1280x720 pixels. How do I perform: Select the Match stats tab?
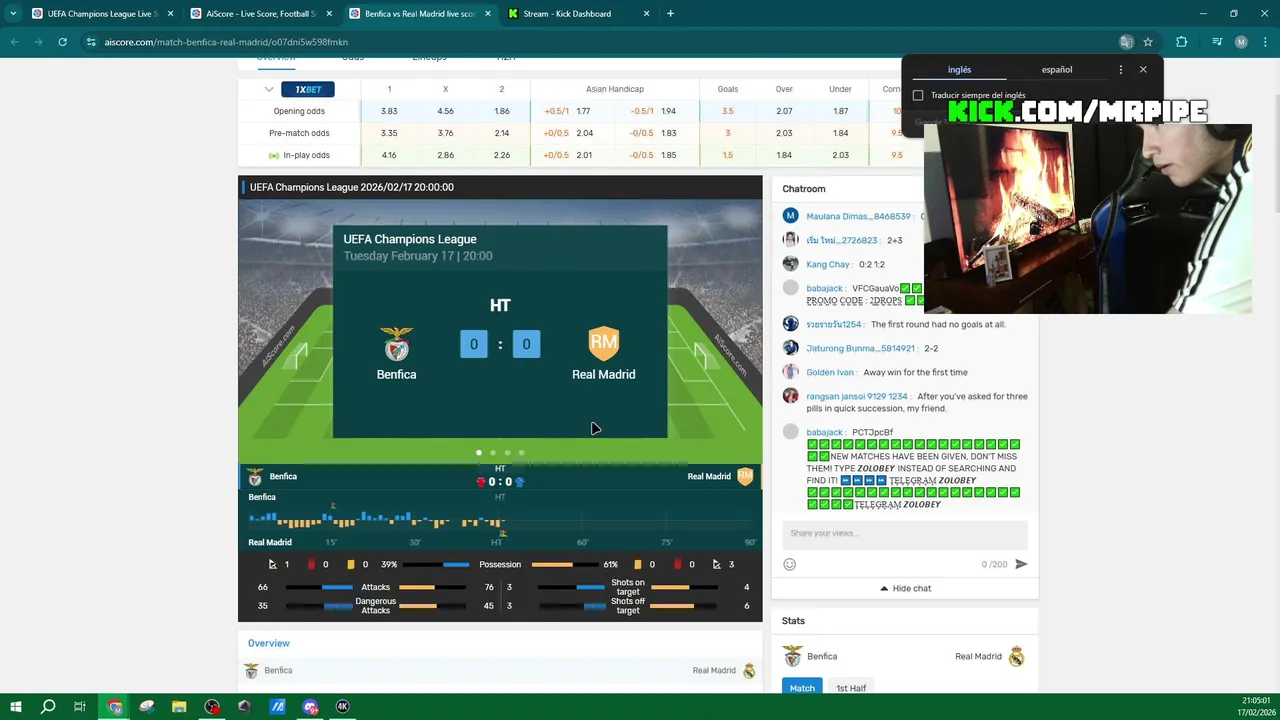pyautogui.click(x=802, y=688)
